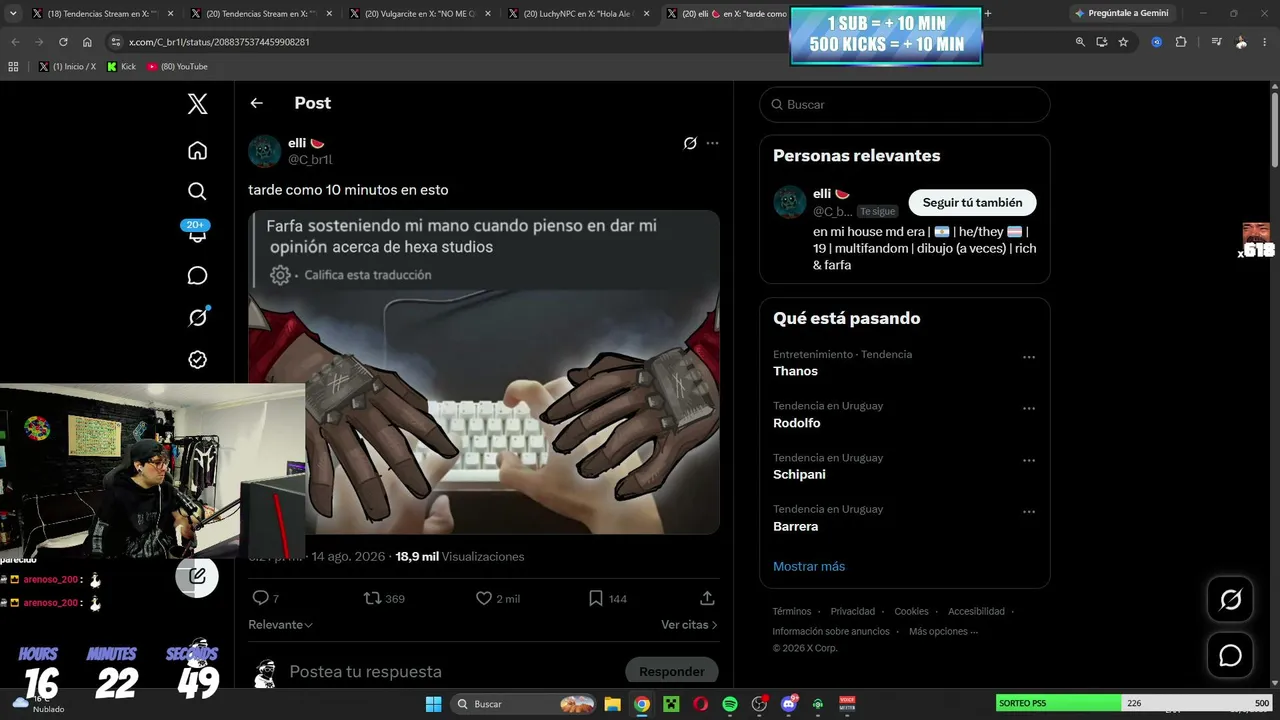Open the Thanos trending topic

tap(795, 371)
